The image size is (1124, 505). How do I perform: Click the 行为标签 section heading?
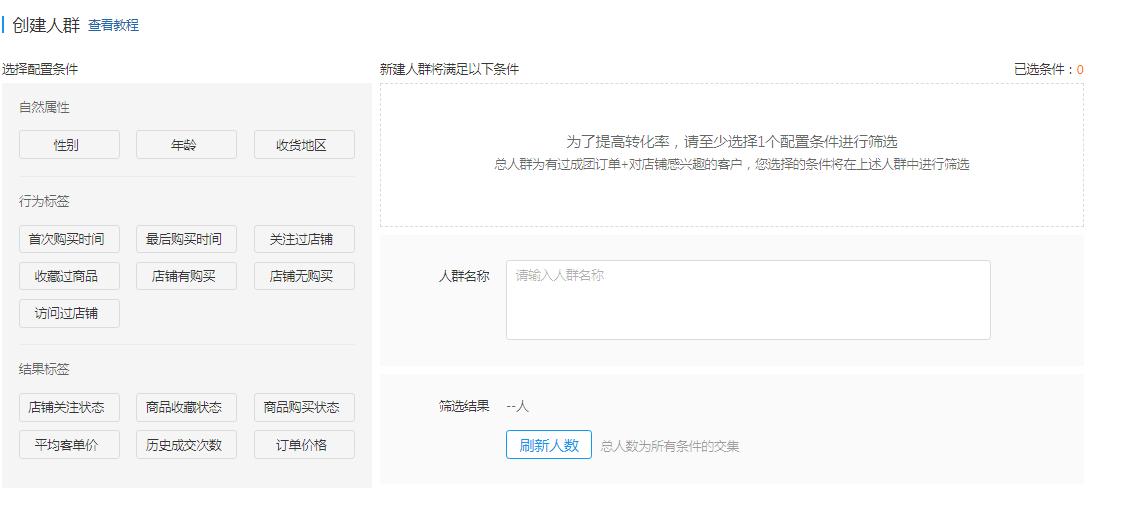[x=44, y=202]
